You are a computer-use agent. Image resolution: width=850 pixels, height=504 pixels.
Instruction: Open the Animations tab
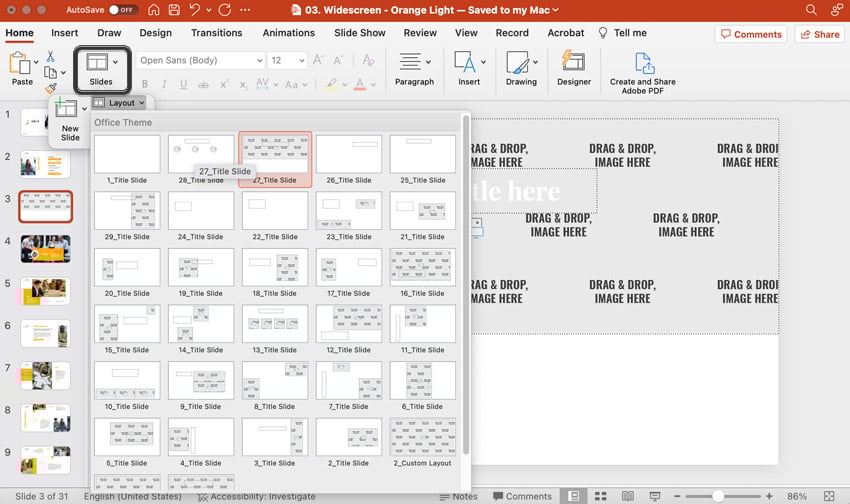pos(288,33)
